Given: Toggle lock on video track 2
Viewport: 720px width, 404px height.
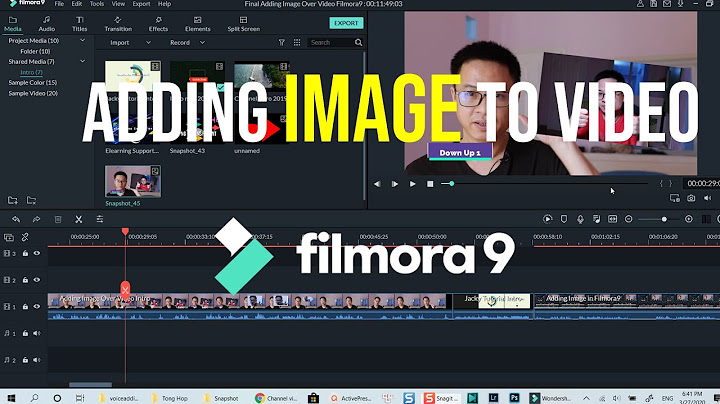Looking at the screenshot, I should 25,280.
